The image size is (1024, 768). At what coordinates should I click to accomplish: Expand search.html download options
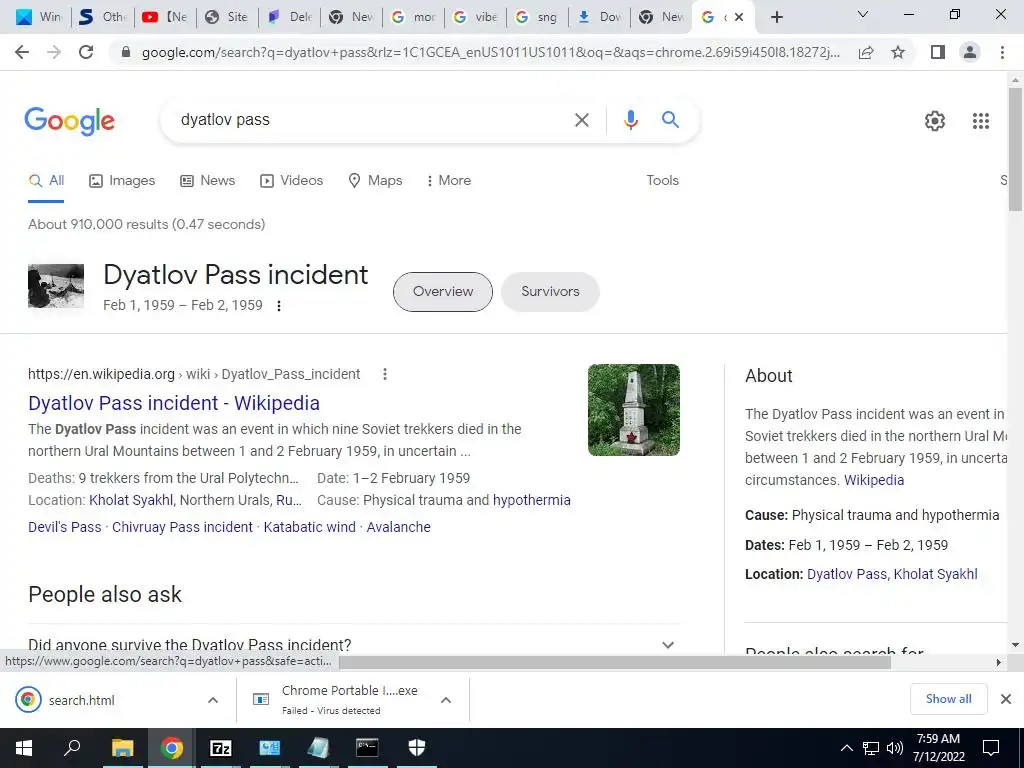[x=213, y=700]
